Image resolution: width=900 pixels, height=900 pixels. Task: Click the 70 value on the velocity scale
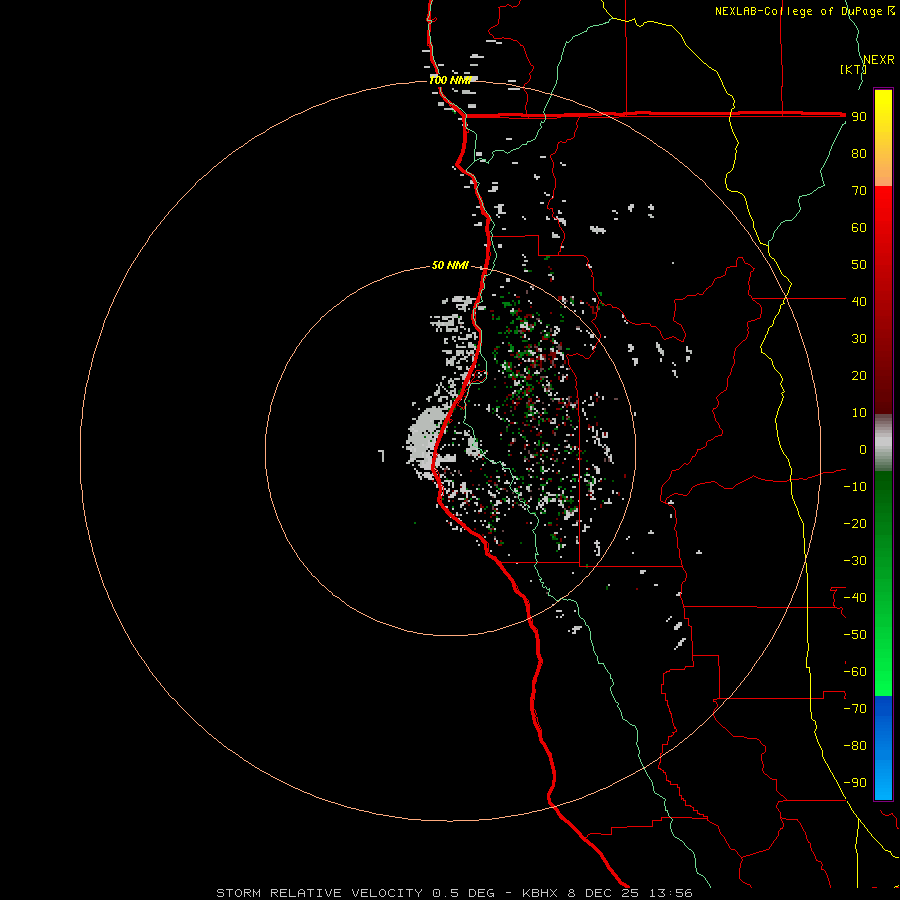(859, 191)
